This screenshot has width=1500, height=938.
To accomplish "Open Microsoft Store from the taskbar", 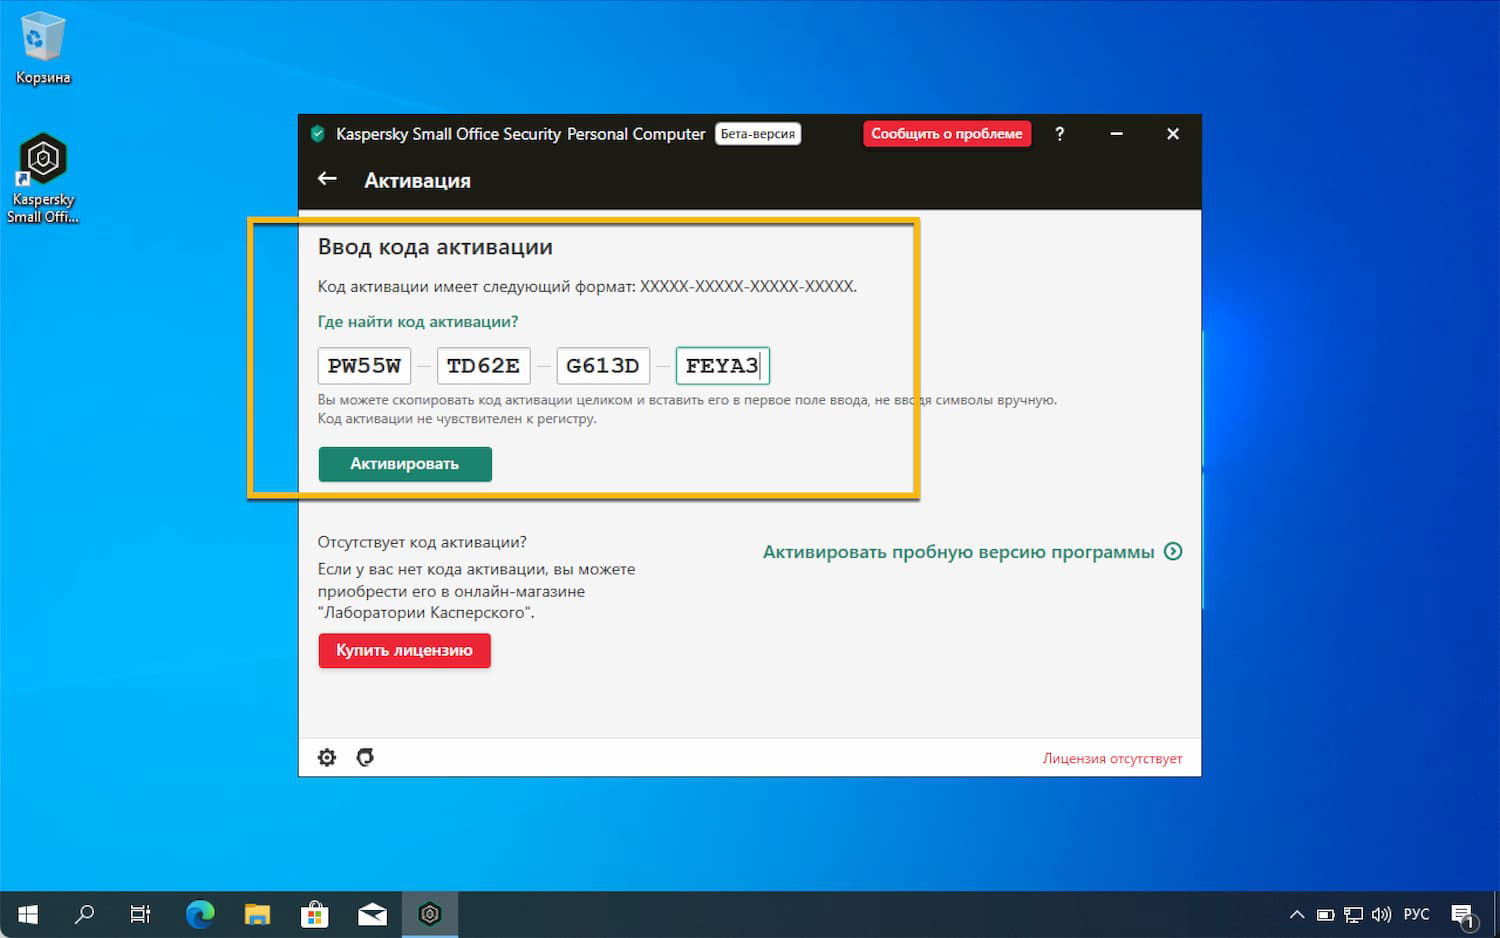I will point(315,914).
